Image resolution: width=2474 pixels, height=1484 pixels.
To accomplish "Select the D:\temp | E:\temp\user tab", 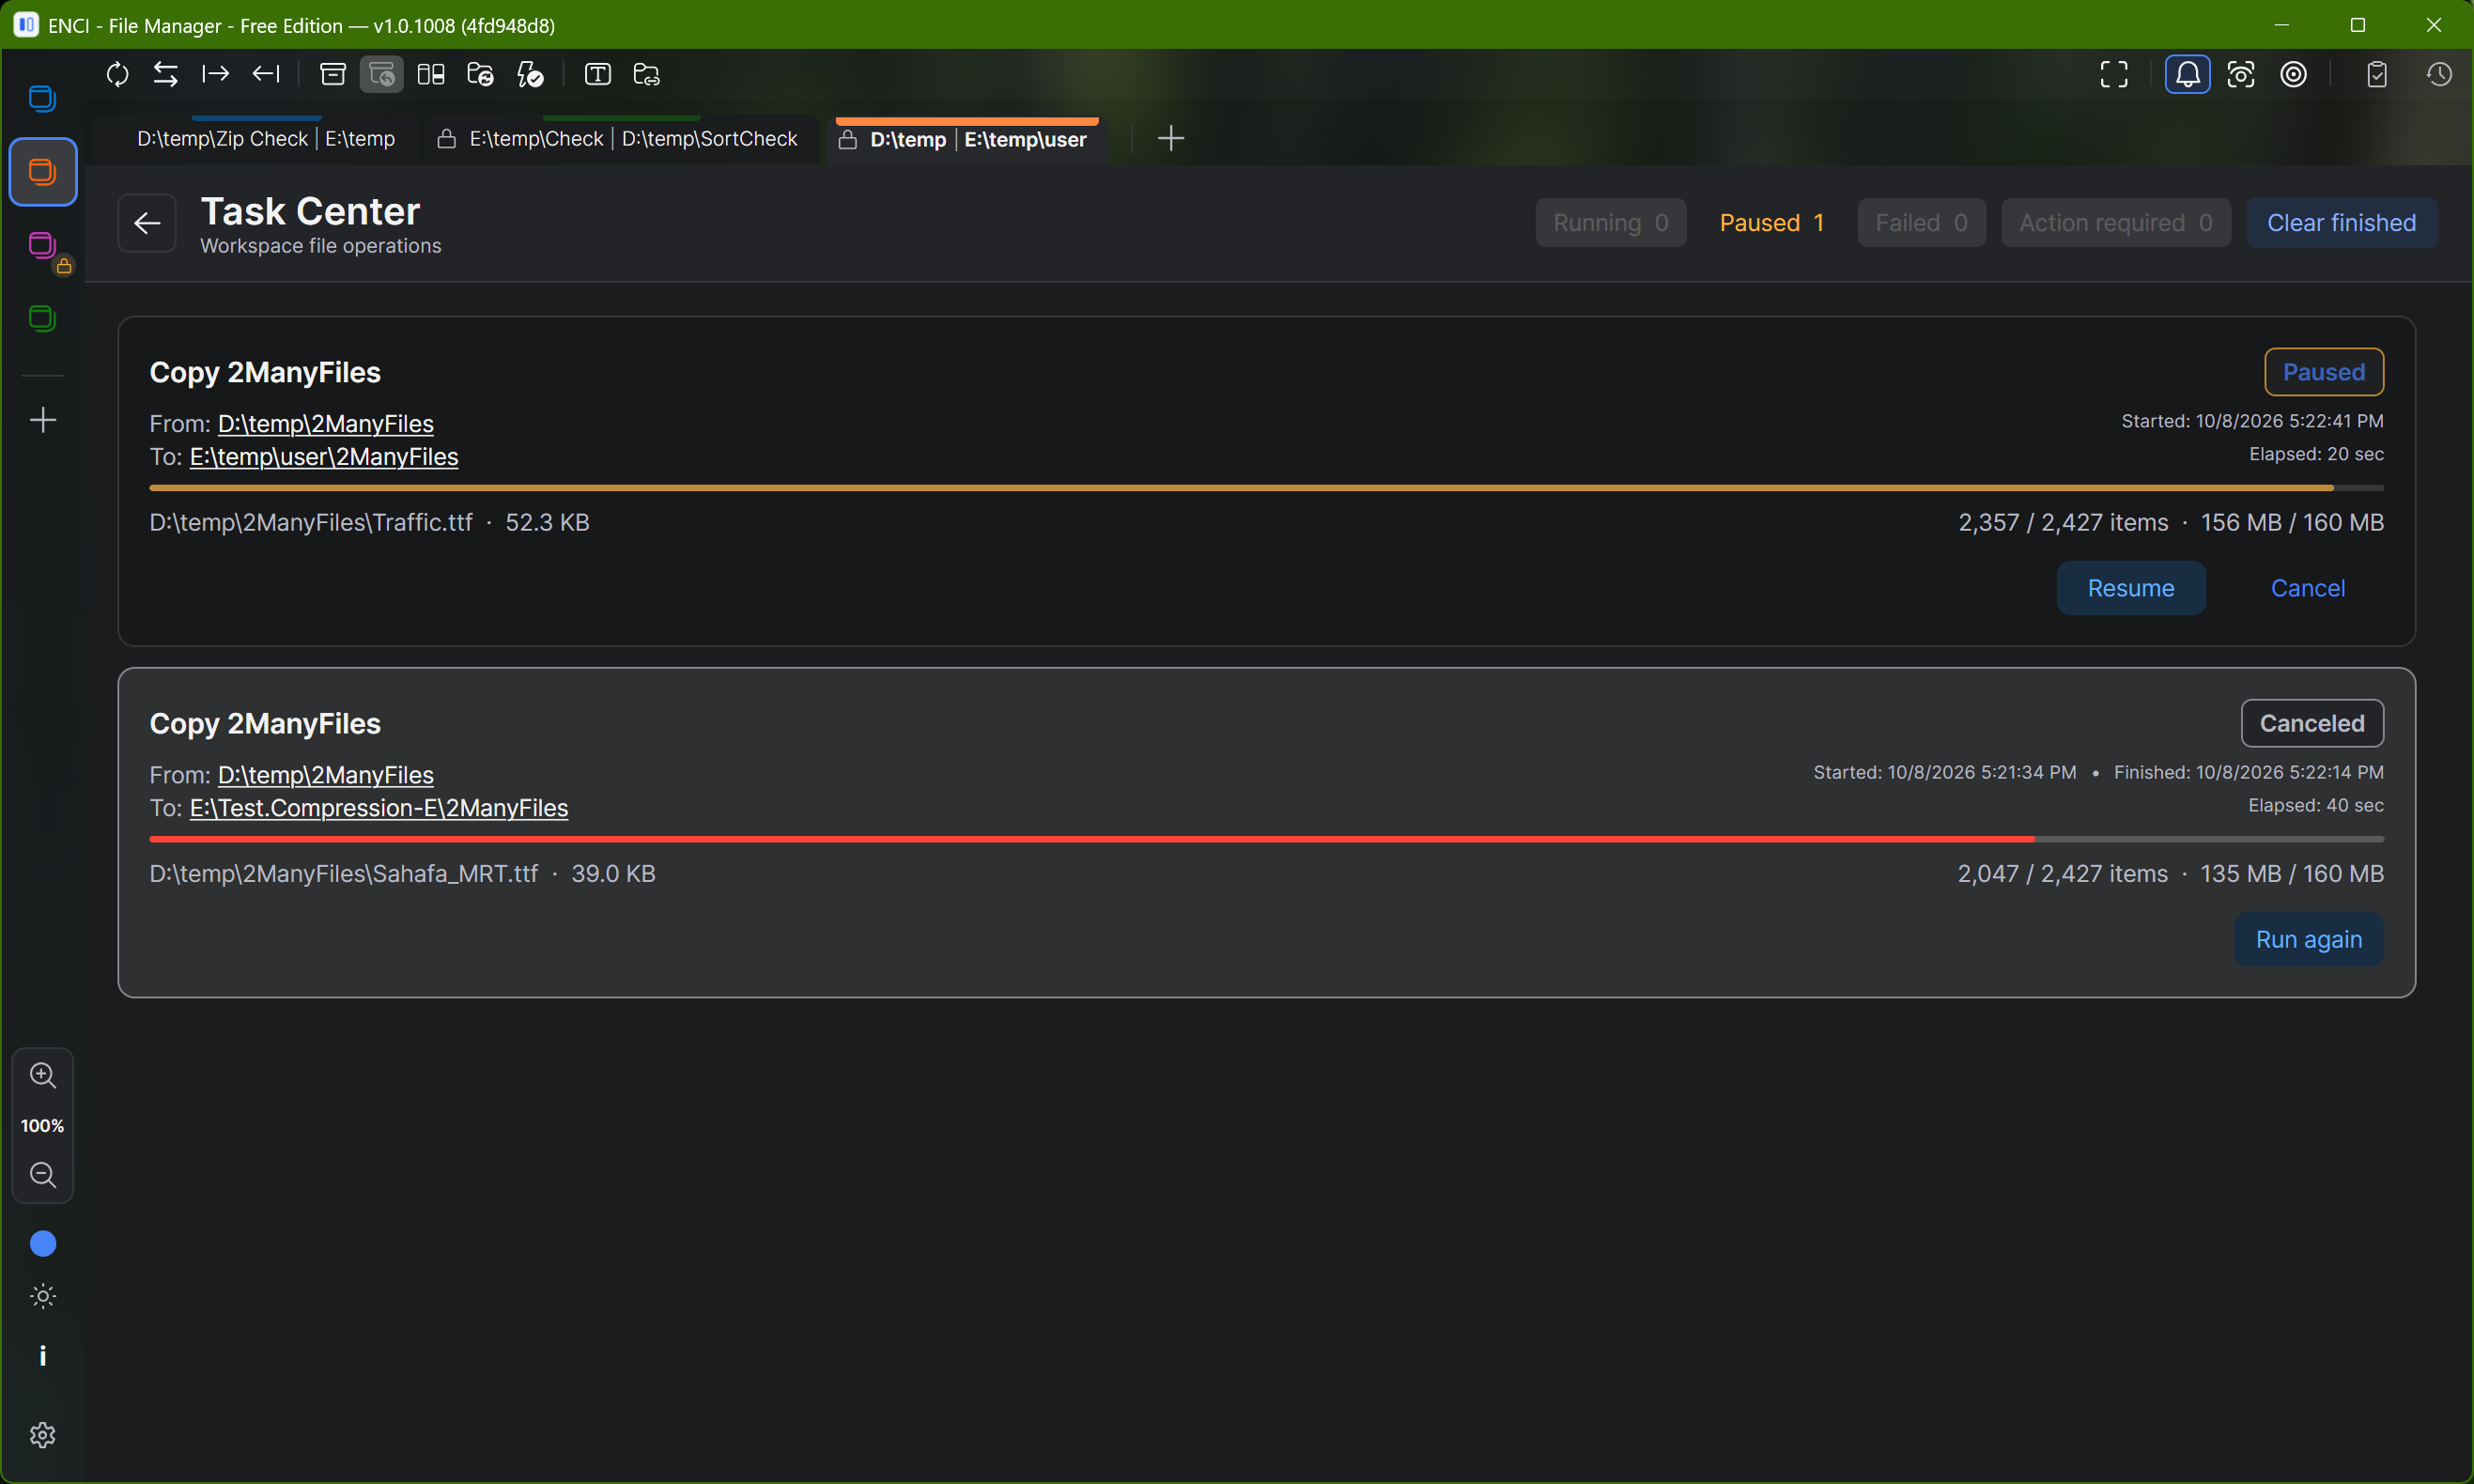I will coord(966,139).
